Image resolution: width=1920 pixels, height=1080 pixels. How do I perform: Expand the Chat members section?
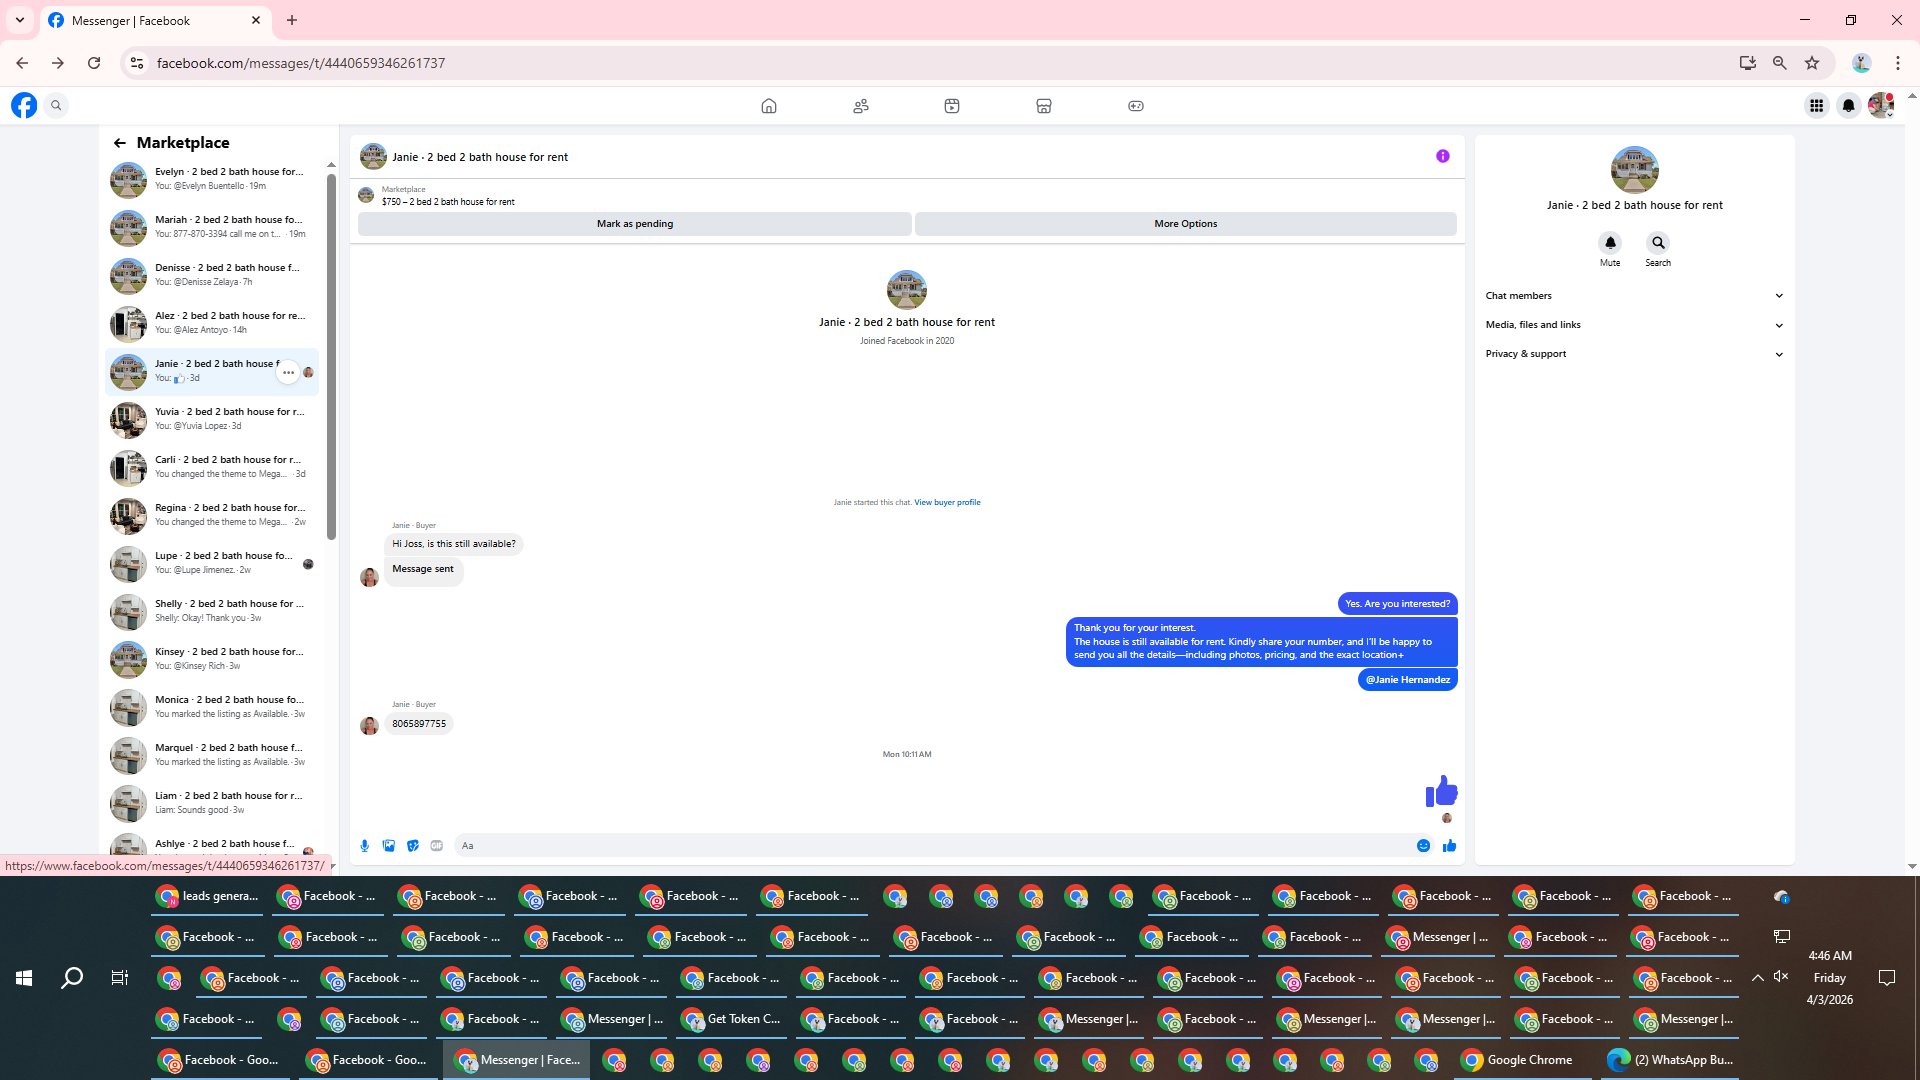[x=1633, y=296]
